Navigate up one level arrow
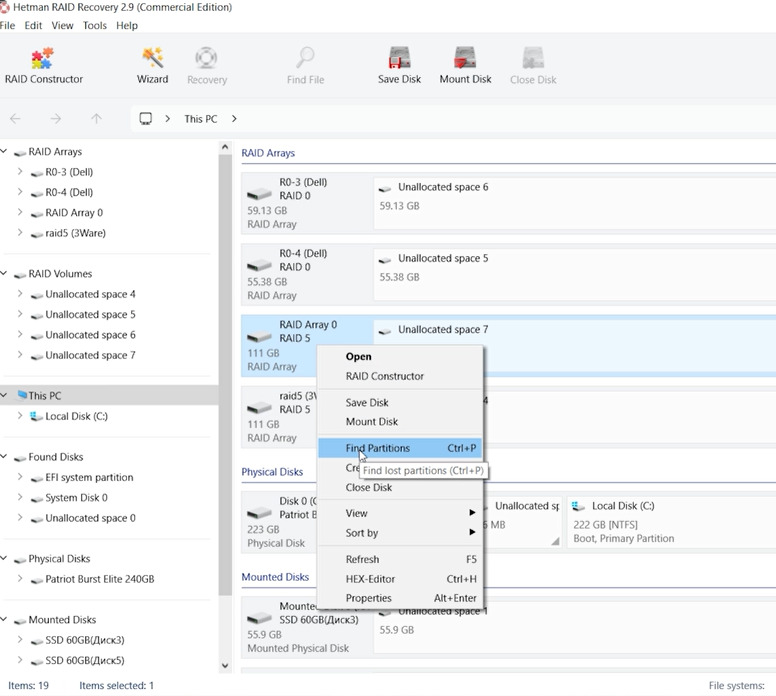The height and width of the screenshot is (696, 776). coord(97,119)
